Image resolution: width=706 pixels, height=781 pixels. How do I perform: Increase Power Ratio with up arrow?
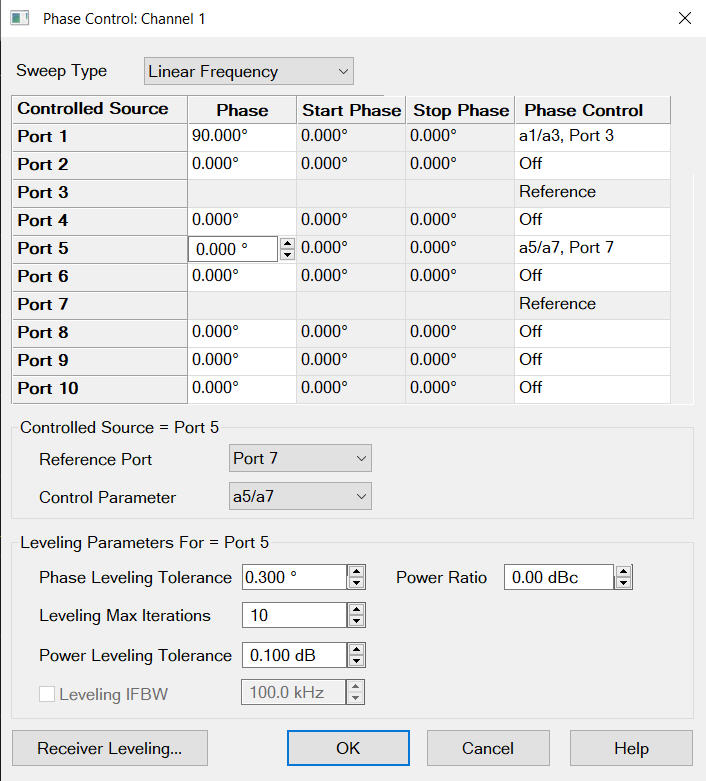pyautogui.click(x=623, y=571)
